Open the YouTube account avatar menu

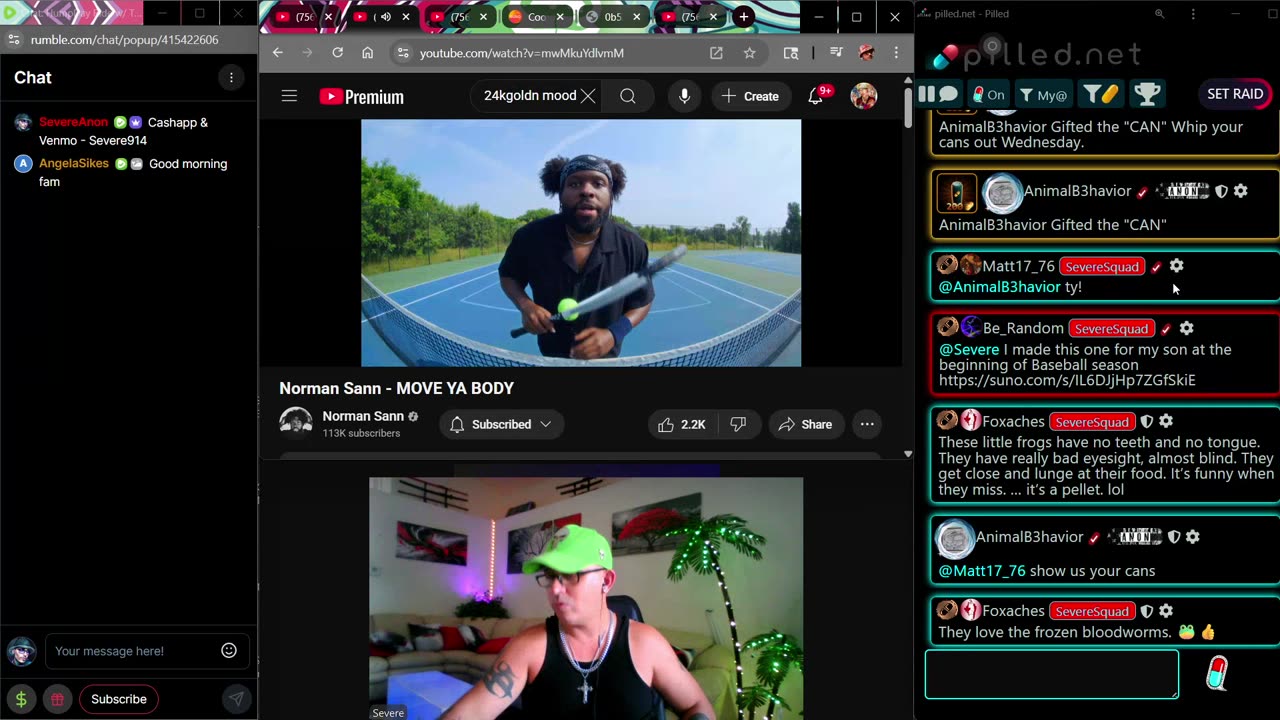pos(863,96)
